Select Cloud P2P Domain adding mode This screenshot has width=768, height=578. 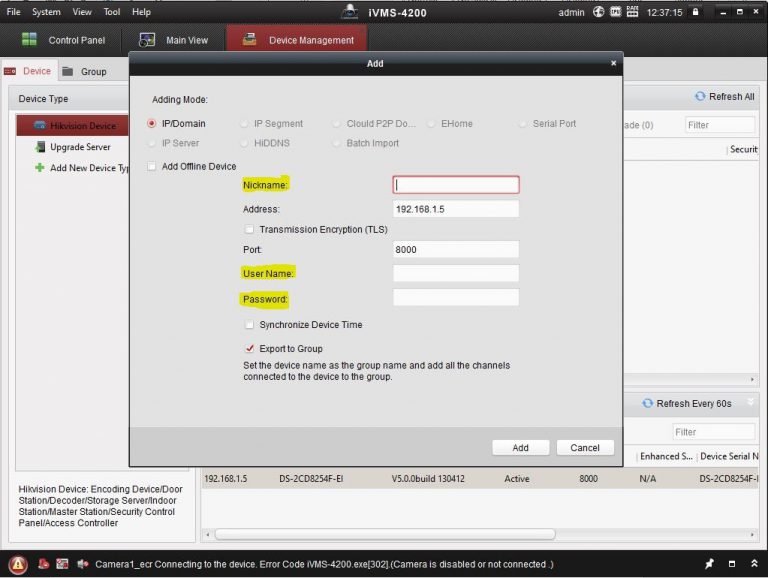[x=336, y=123]
